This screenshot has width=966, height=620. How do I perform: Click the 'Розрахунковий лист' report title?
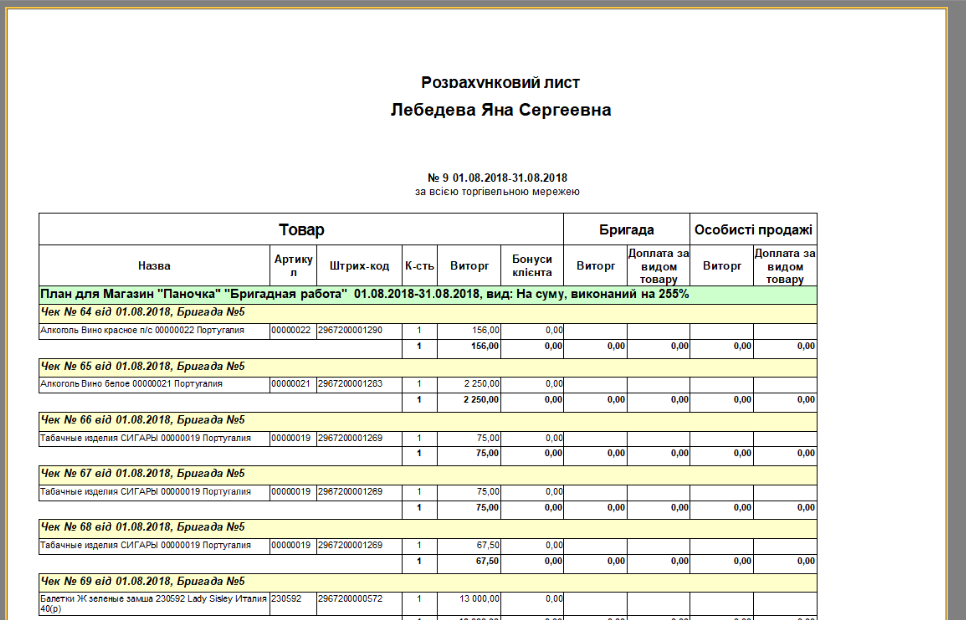pyautogui.click(x=500, y=83)
